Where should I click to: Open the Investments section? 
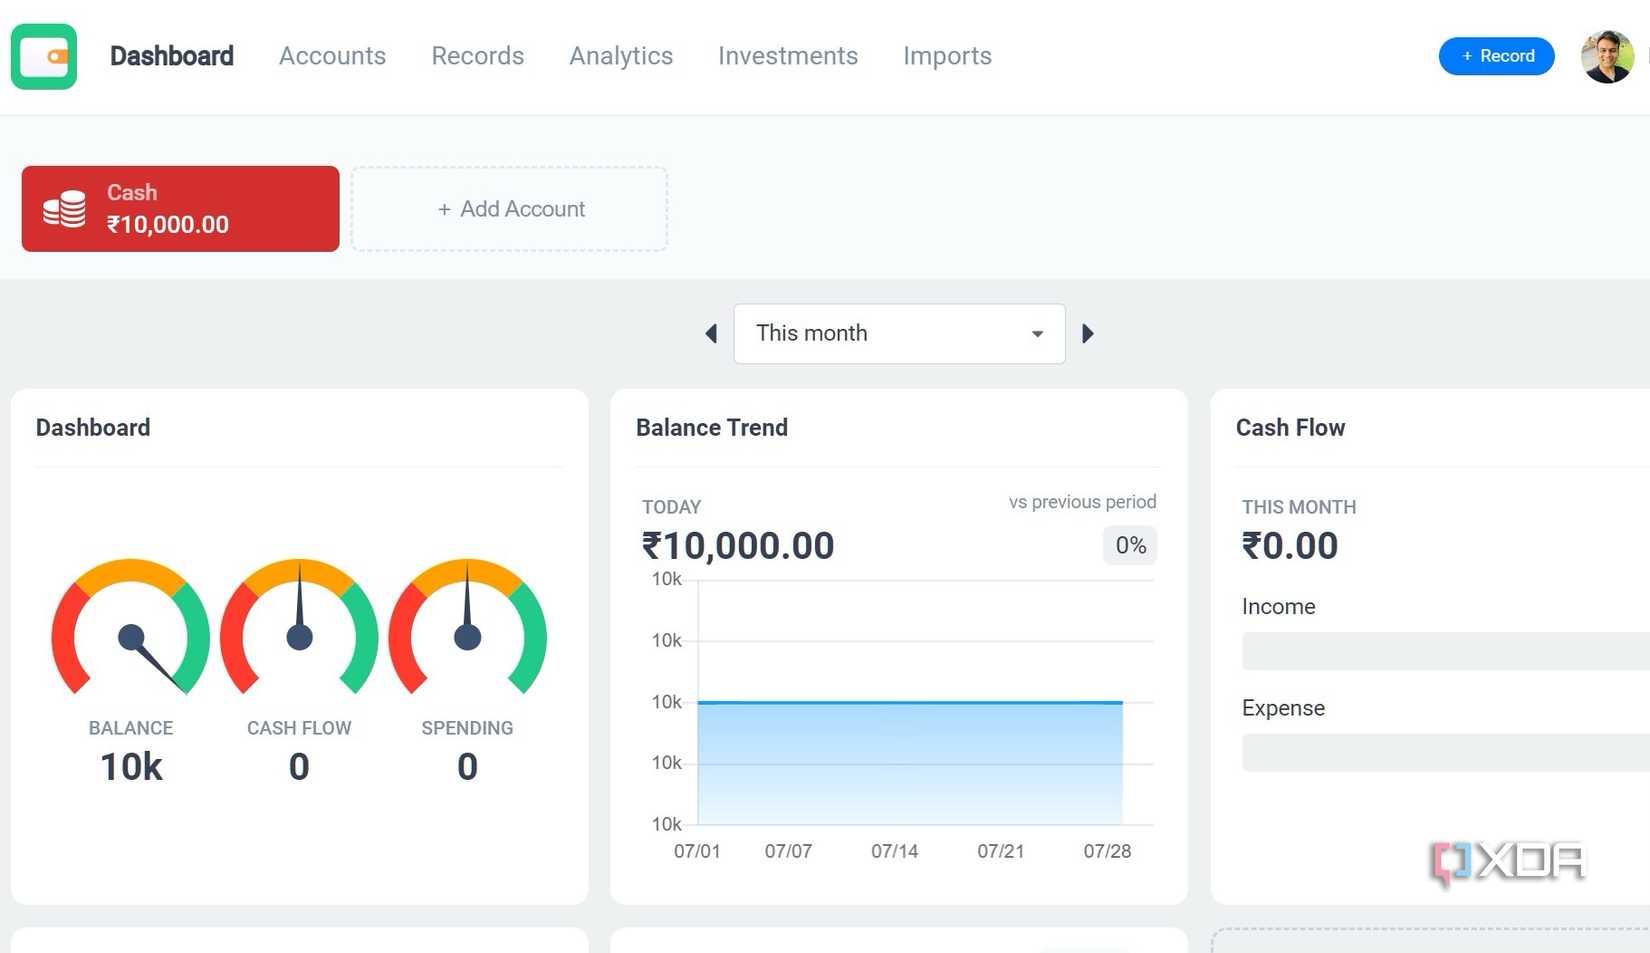tap(788, 56)
